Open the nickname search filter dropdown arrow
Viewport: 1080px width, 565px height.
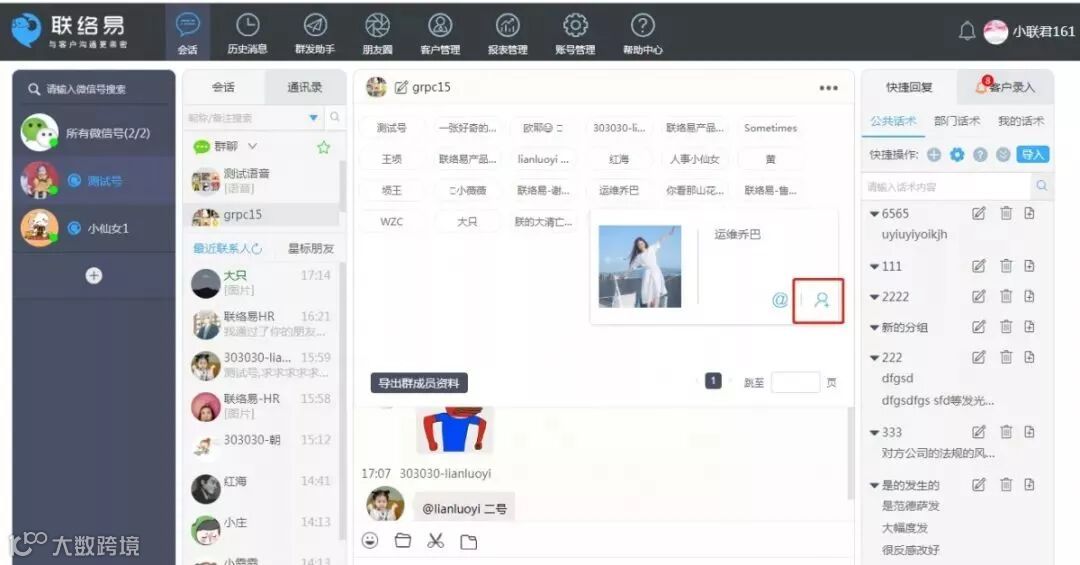tap(313, 117)
